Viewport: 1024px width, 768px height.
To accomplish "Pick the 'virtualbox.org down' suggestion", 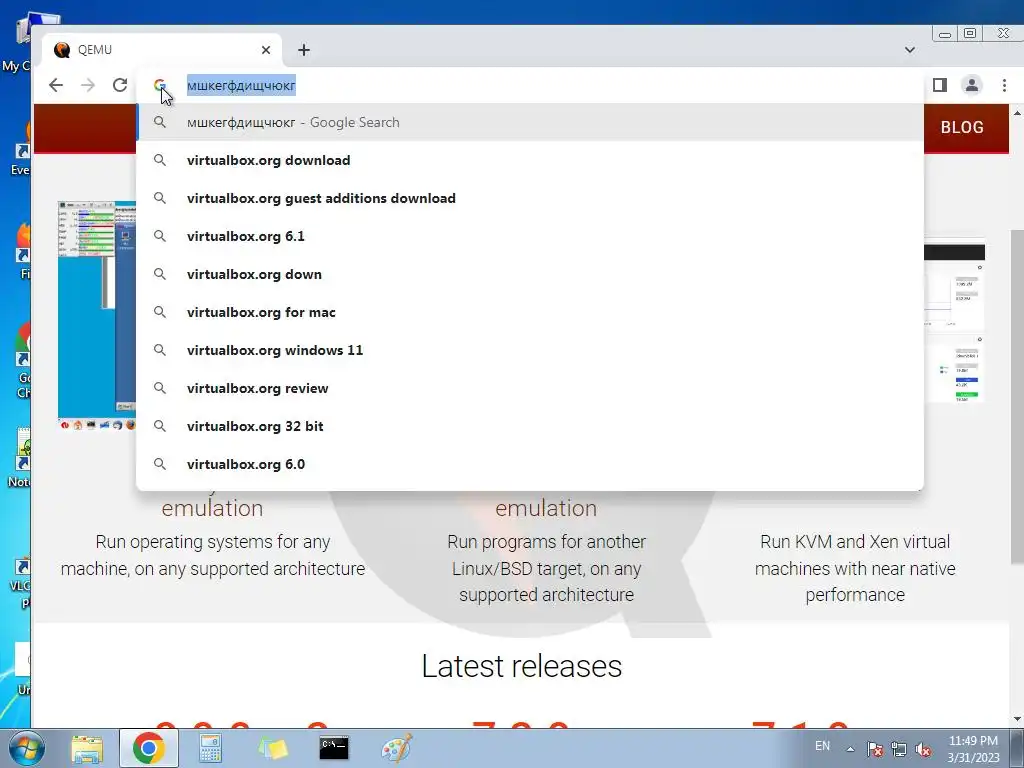I will (x=530, y=274).
